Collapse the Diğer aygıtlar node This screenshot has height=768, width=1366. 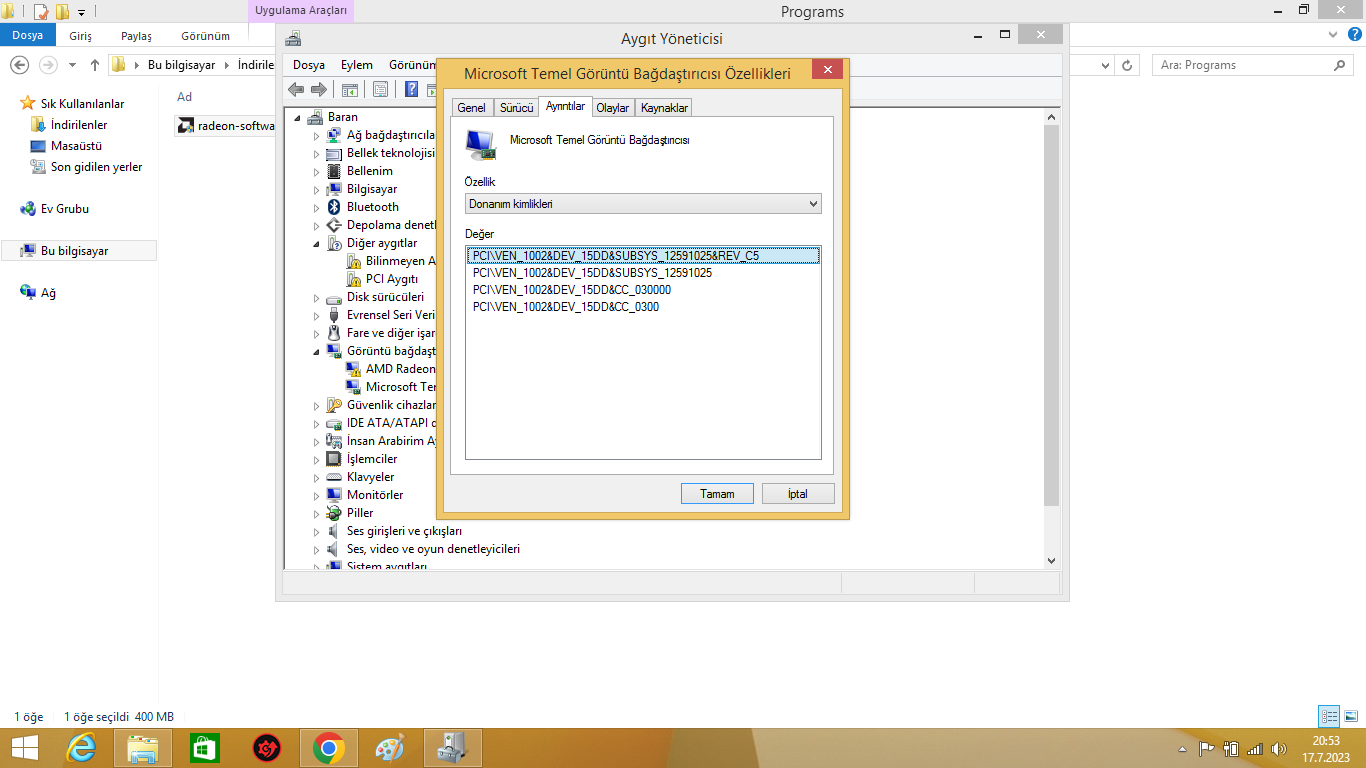317,244
